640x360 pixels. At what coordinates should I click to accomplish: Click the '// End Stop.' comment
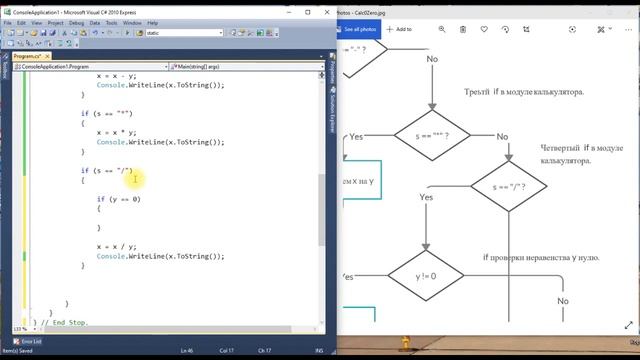click(x=64, y=322)
